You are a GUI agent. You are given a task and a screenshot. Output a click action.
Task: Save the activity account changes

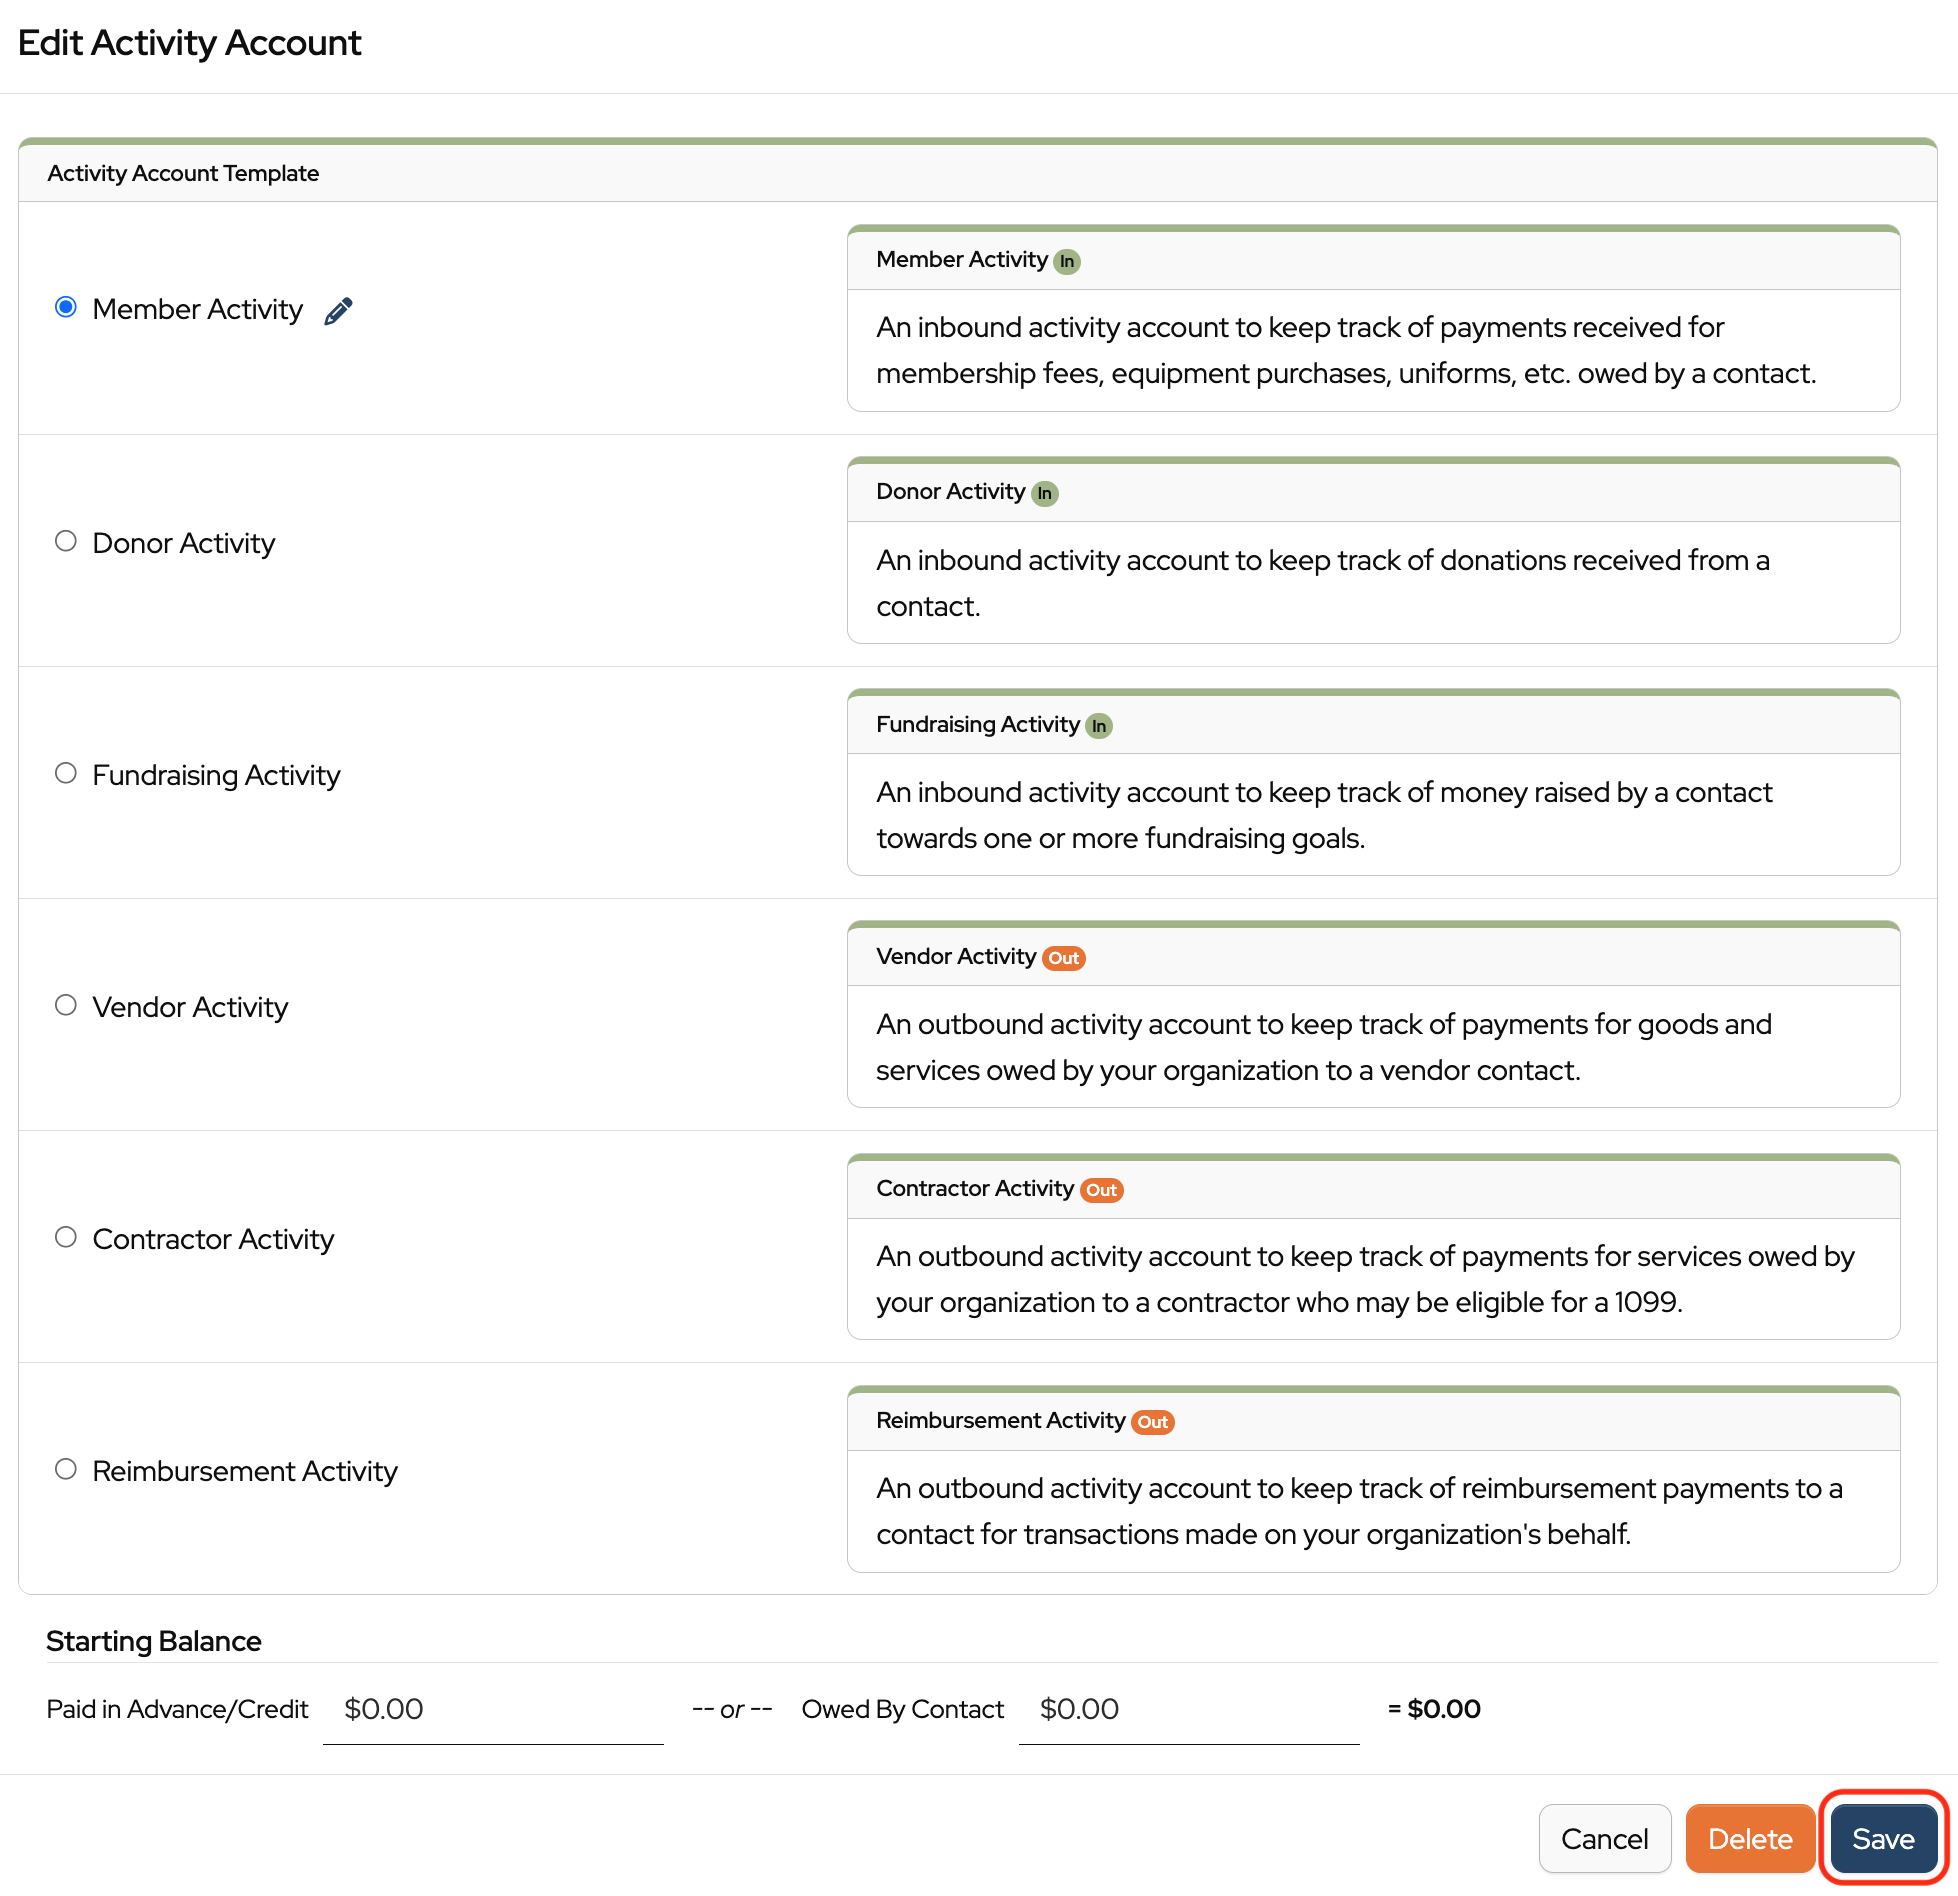coord(1882,1839)
